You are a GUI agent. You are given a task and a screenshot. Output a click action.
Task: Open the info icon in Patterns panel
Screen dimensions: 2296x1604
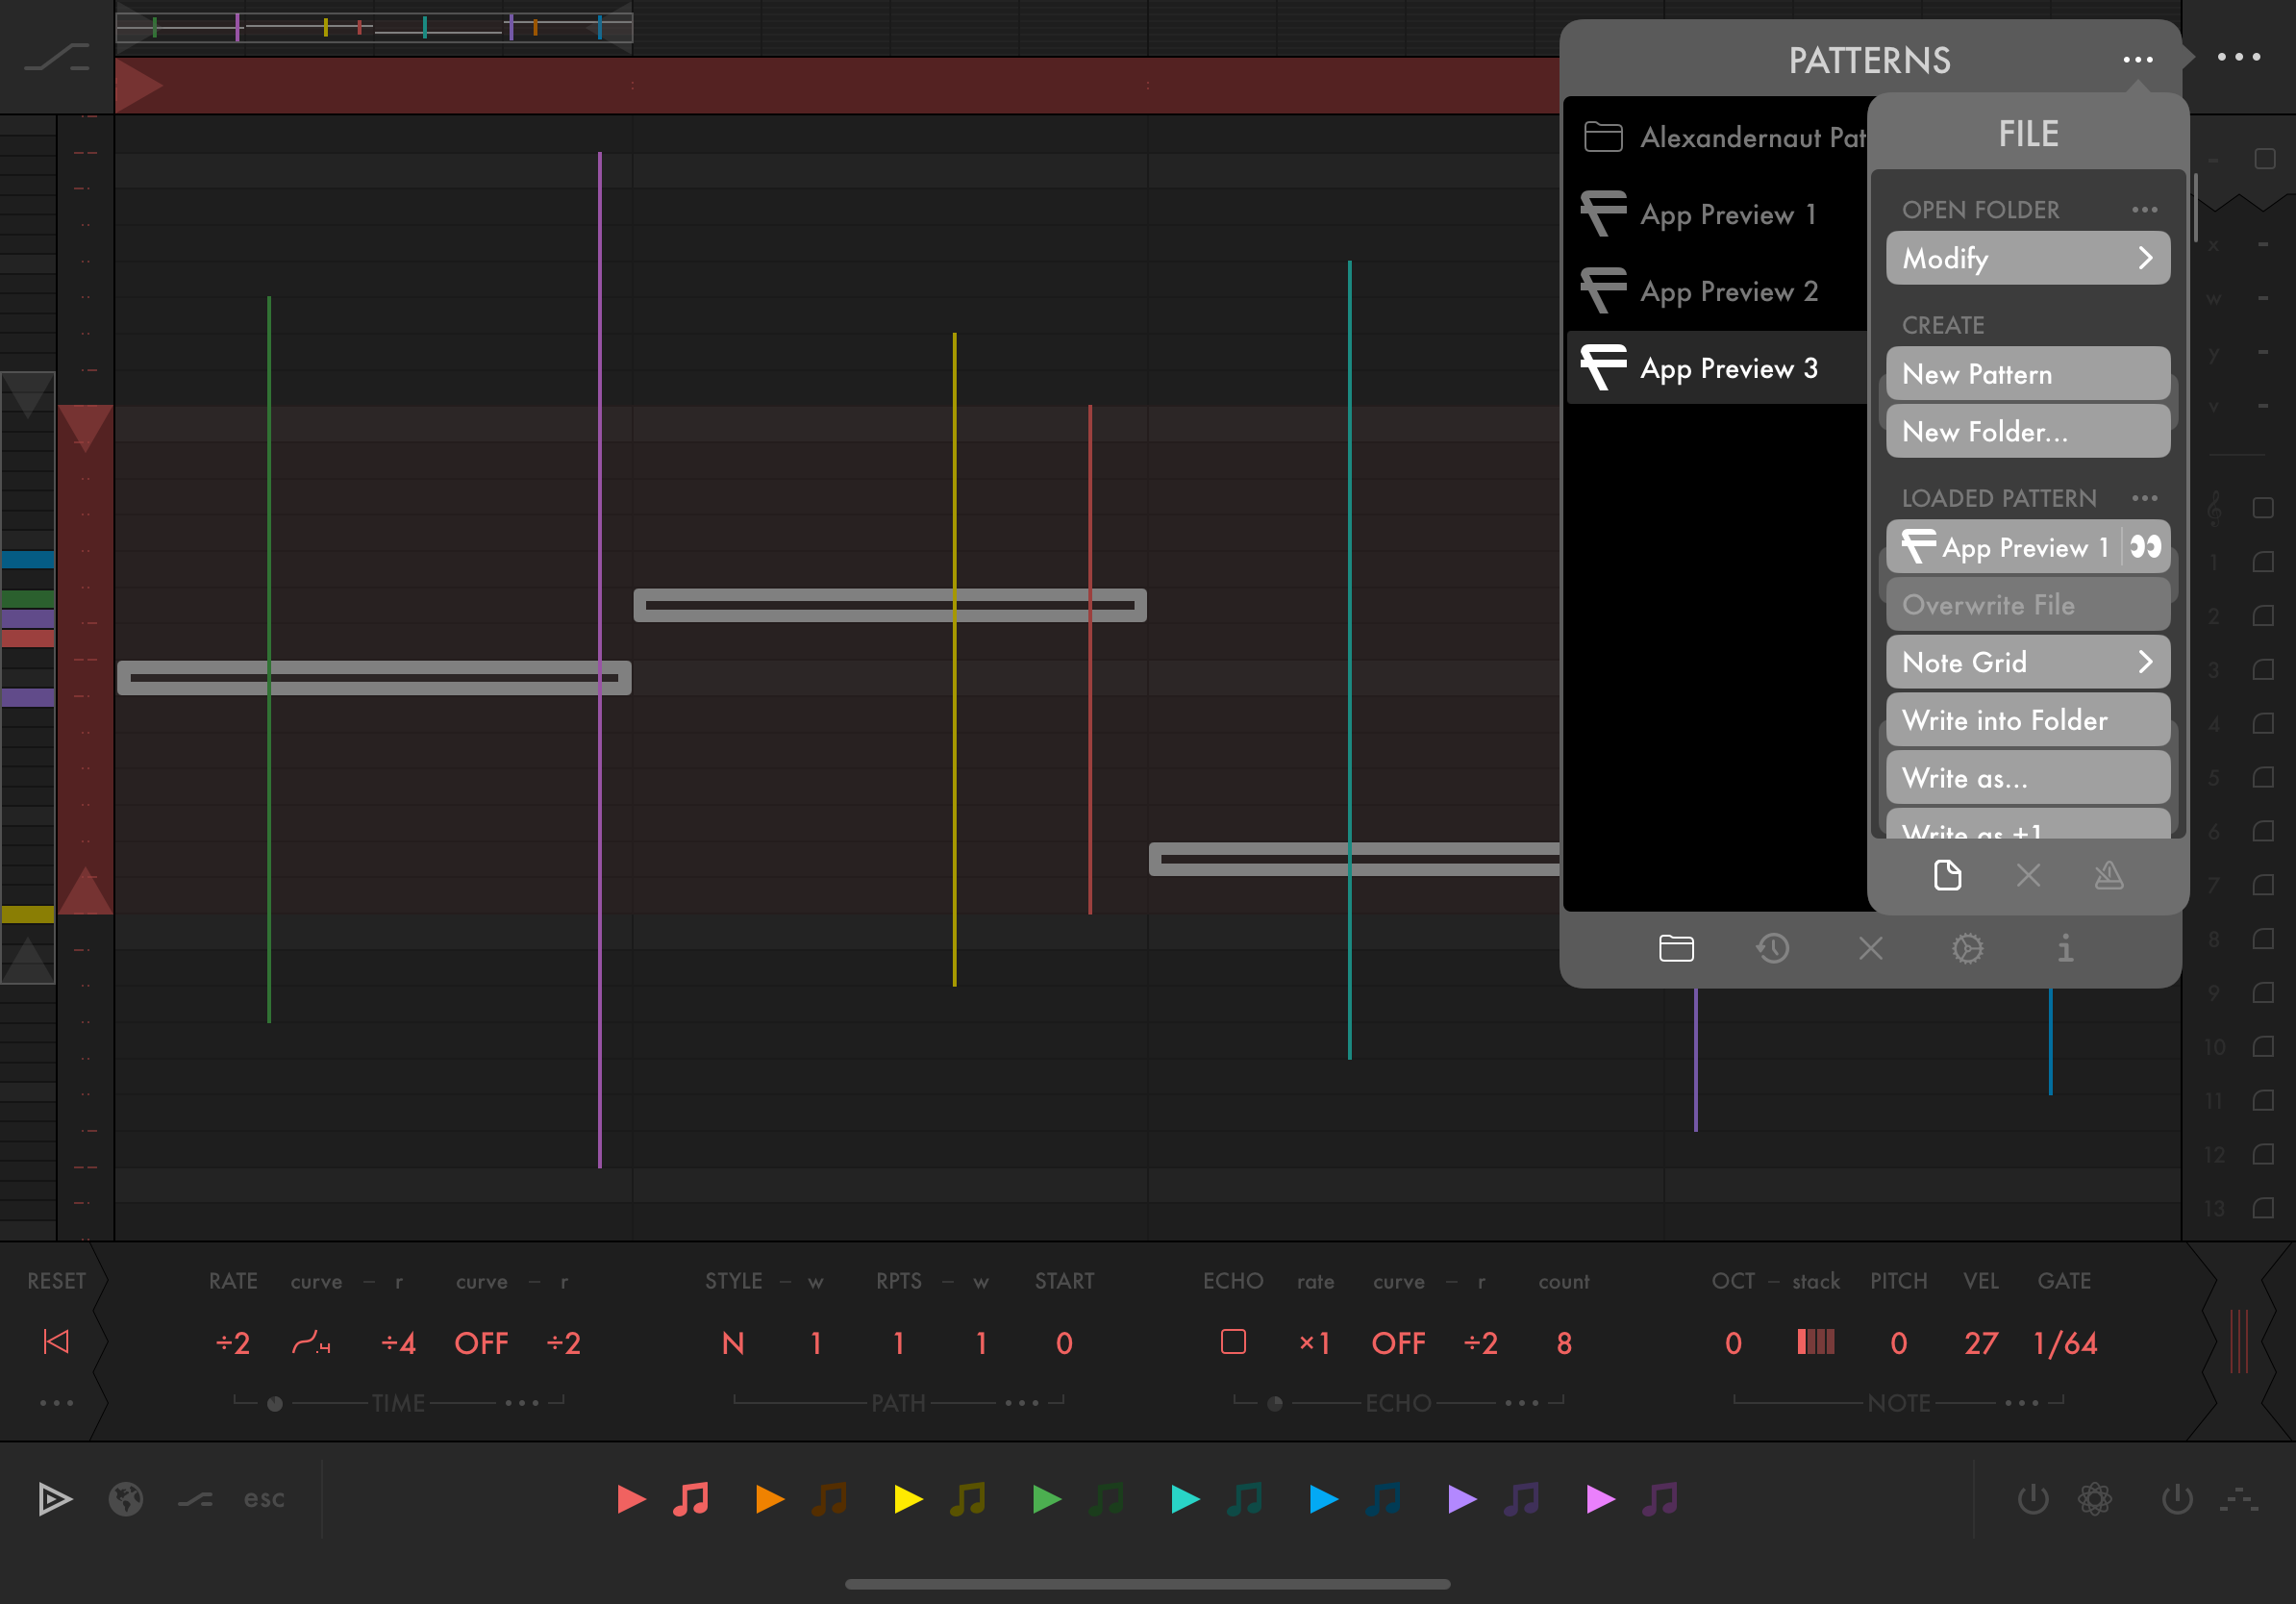coord(2065,948)
